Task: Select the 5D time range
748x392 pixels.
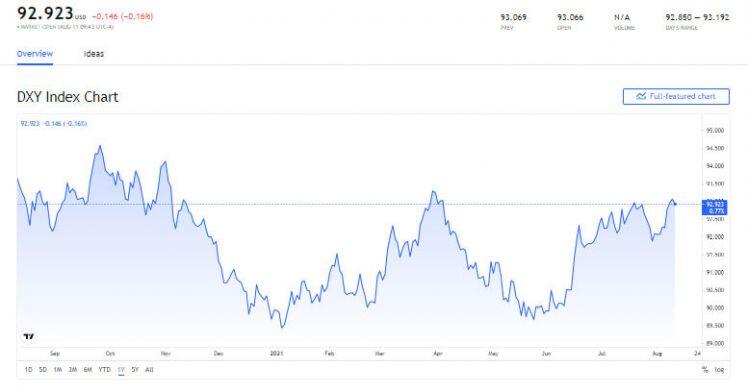Action: point(43,370)
